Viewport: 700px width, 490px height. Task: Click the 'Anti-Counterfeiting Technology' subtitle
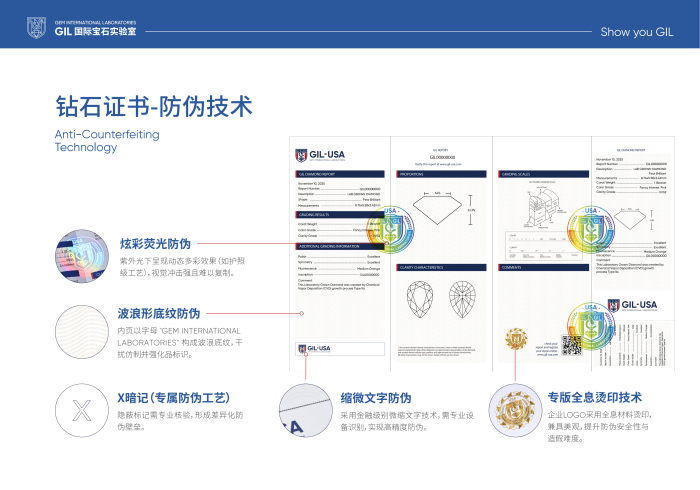pyautogui.click(x=107, y=141)
